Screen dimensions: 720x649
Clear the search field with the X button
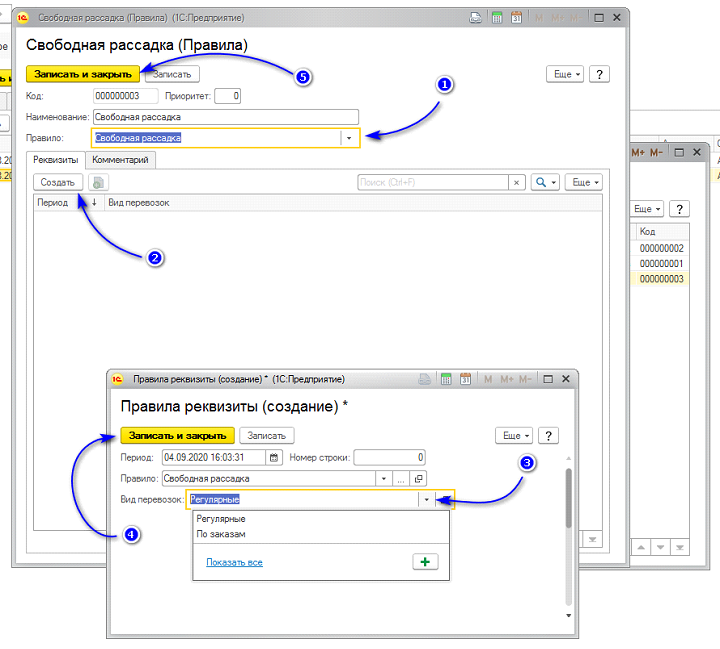pos(516,183)
